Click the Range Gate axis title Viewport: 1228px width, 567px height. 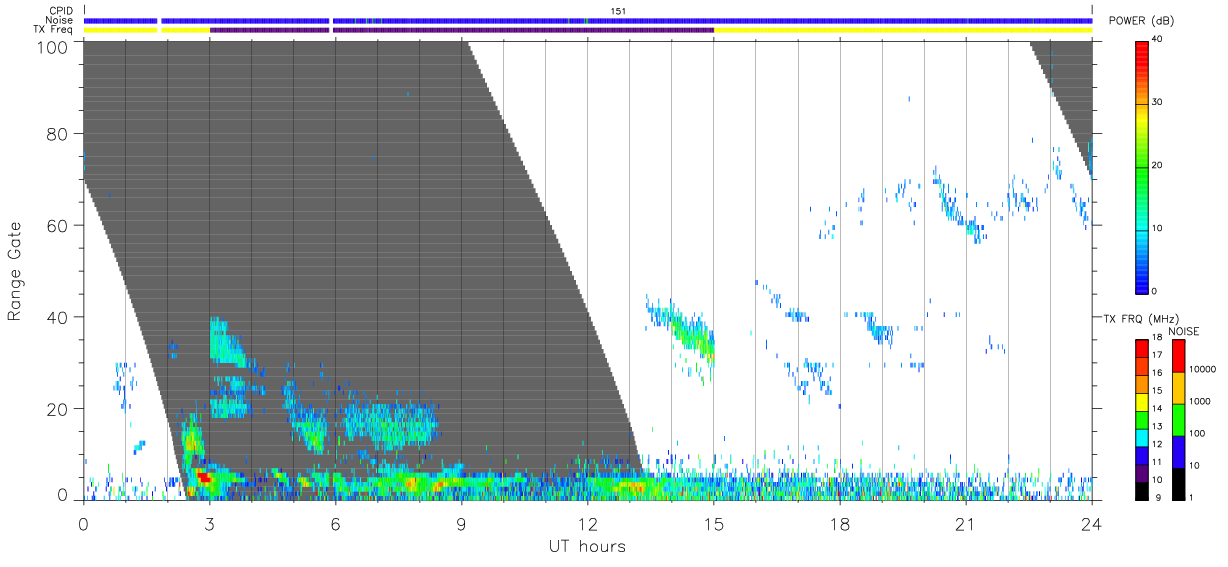pyautogui.click(x=15, y=270)
